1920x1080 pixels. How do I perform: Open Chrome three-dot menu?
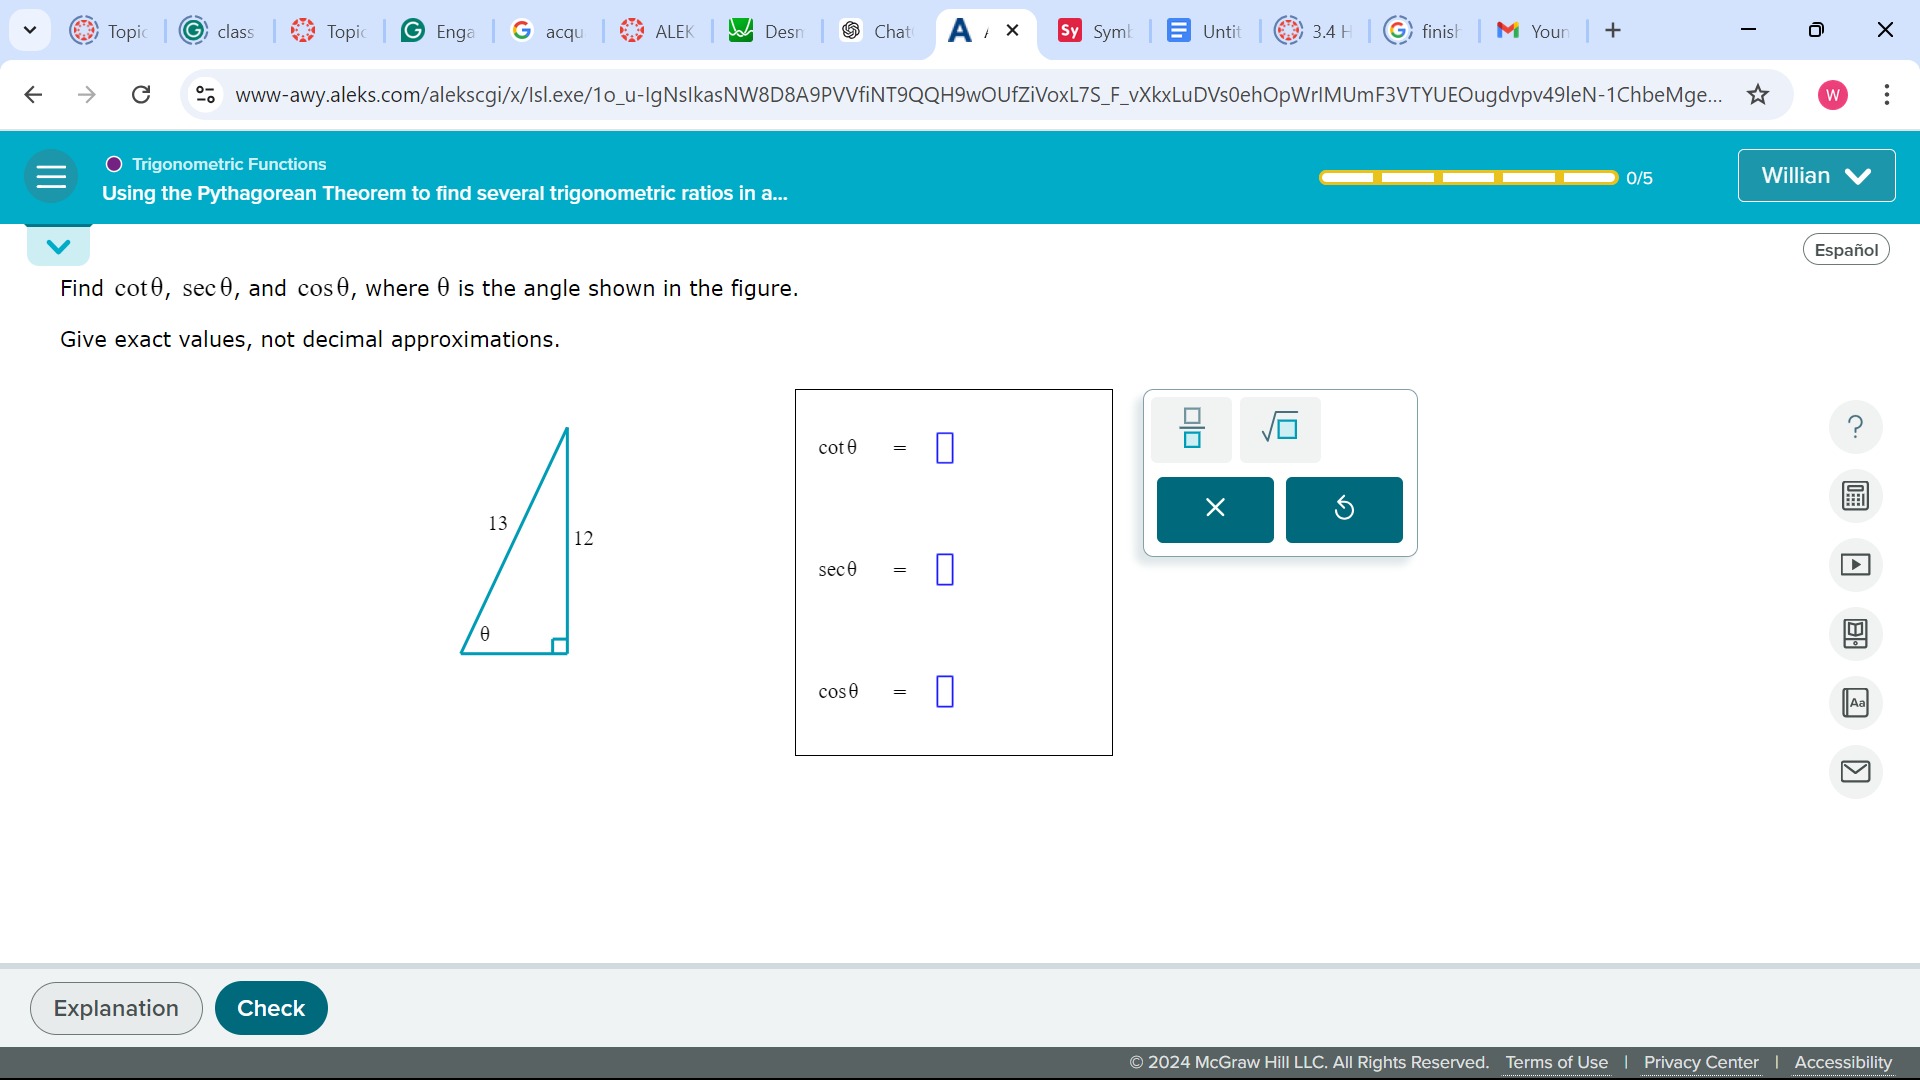[x=1887, y=95]
